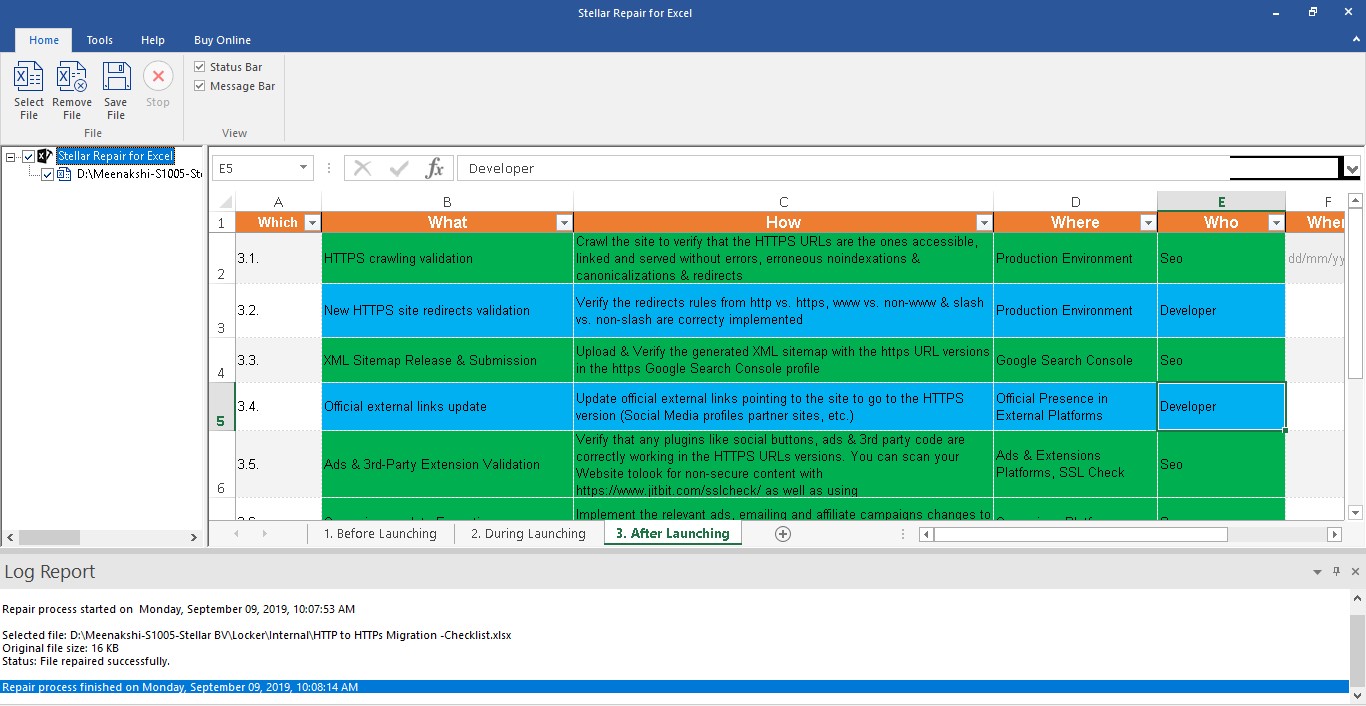1366x706 pixels.
Task: Select 'Production Environment' cell in row 3
Action: tap(1075, 311)
